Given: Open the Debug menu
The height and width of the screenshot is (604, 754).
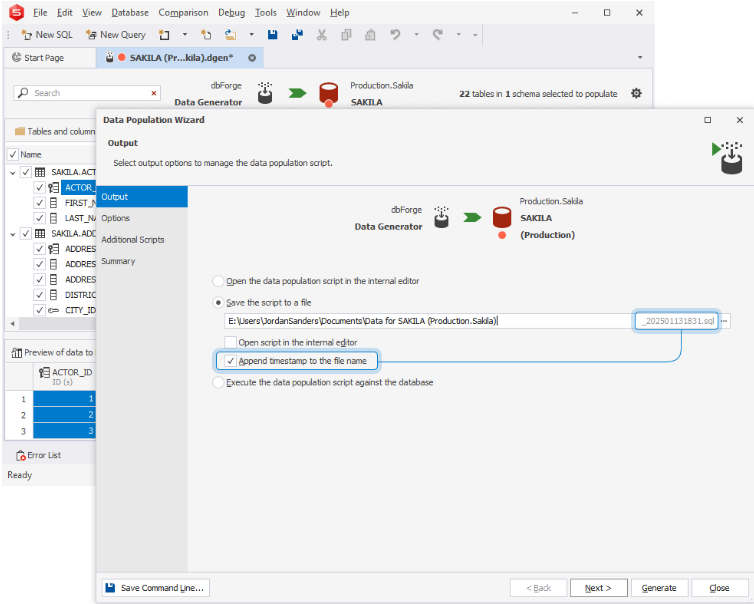Looking at the screenshot, I should pos(231,13).
